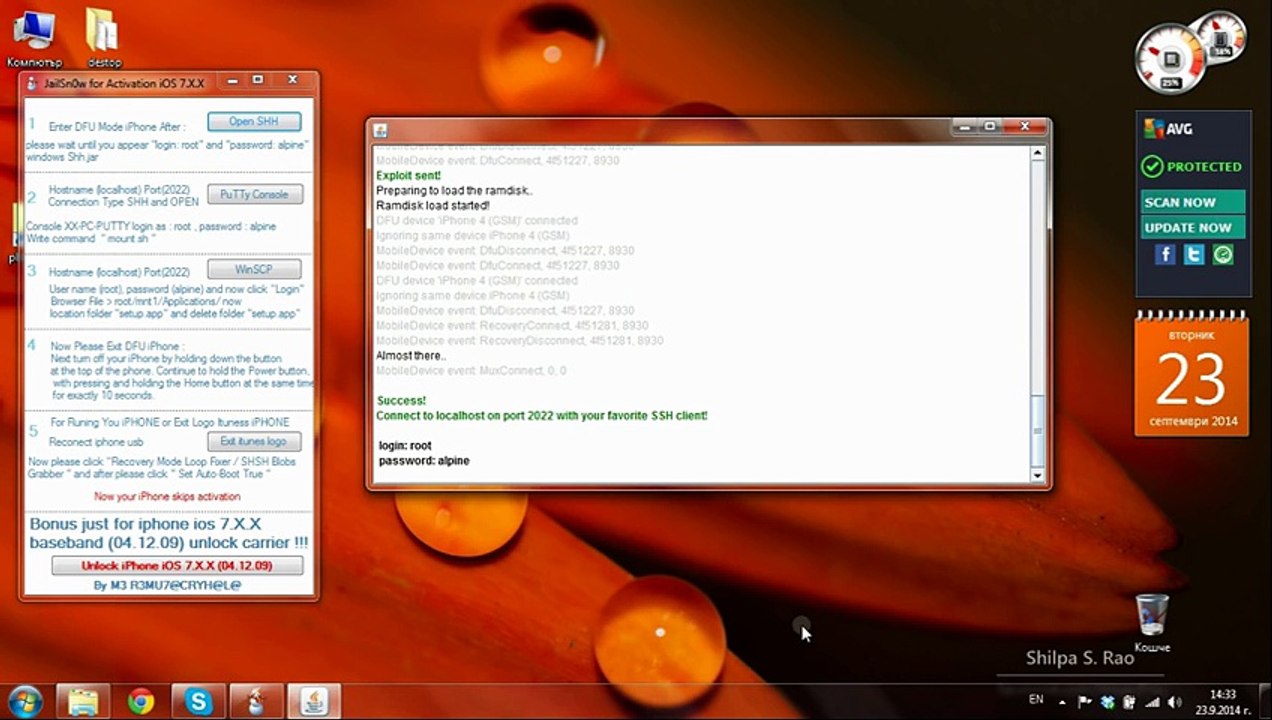Click the CPU usage meter gadget
The image size is (1272, 720).
(x=1170, y=59)
